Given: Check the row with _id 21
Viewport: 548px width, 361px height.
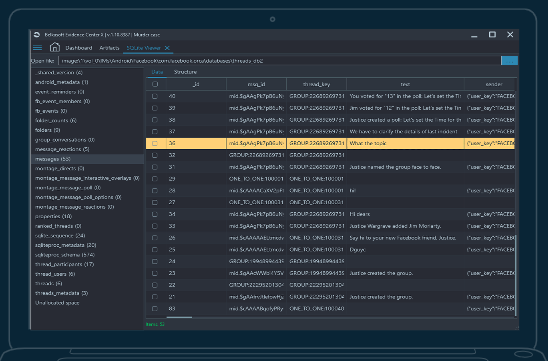Looking at the screenshot, I should (155, 297).
